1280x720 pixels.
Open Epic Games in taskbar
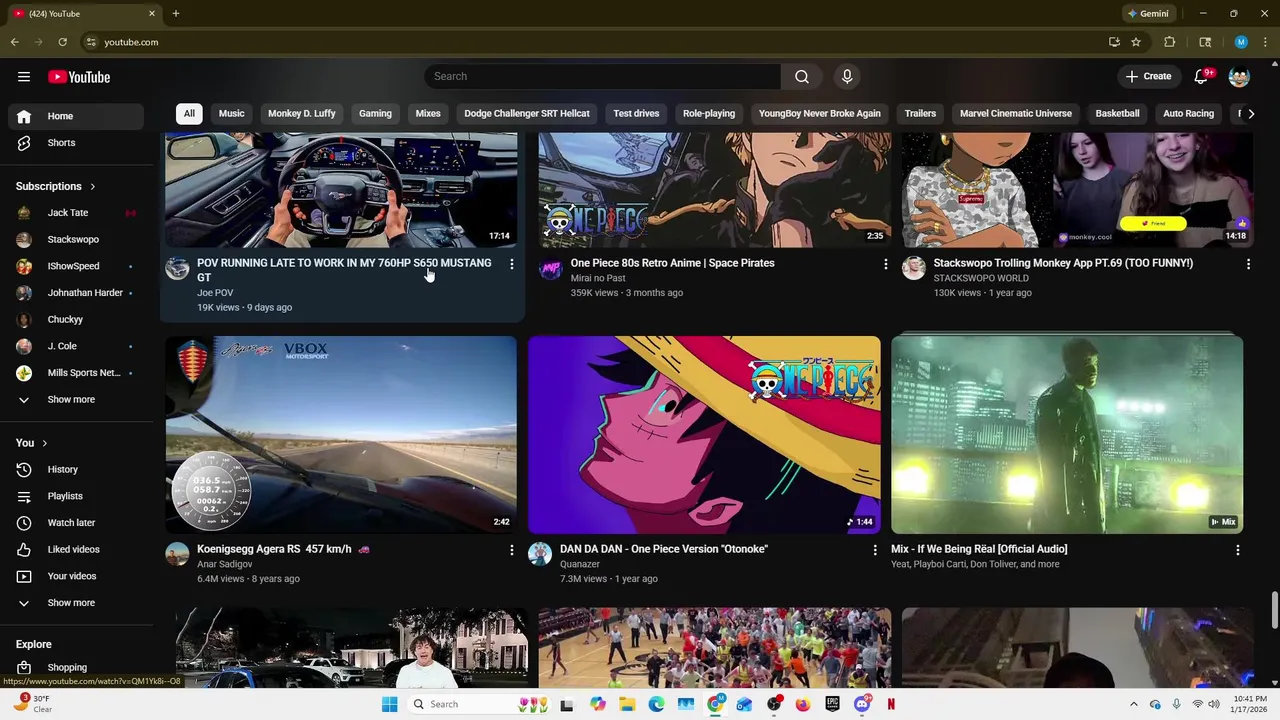click(x=832, y=704)
